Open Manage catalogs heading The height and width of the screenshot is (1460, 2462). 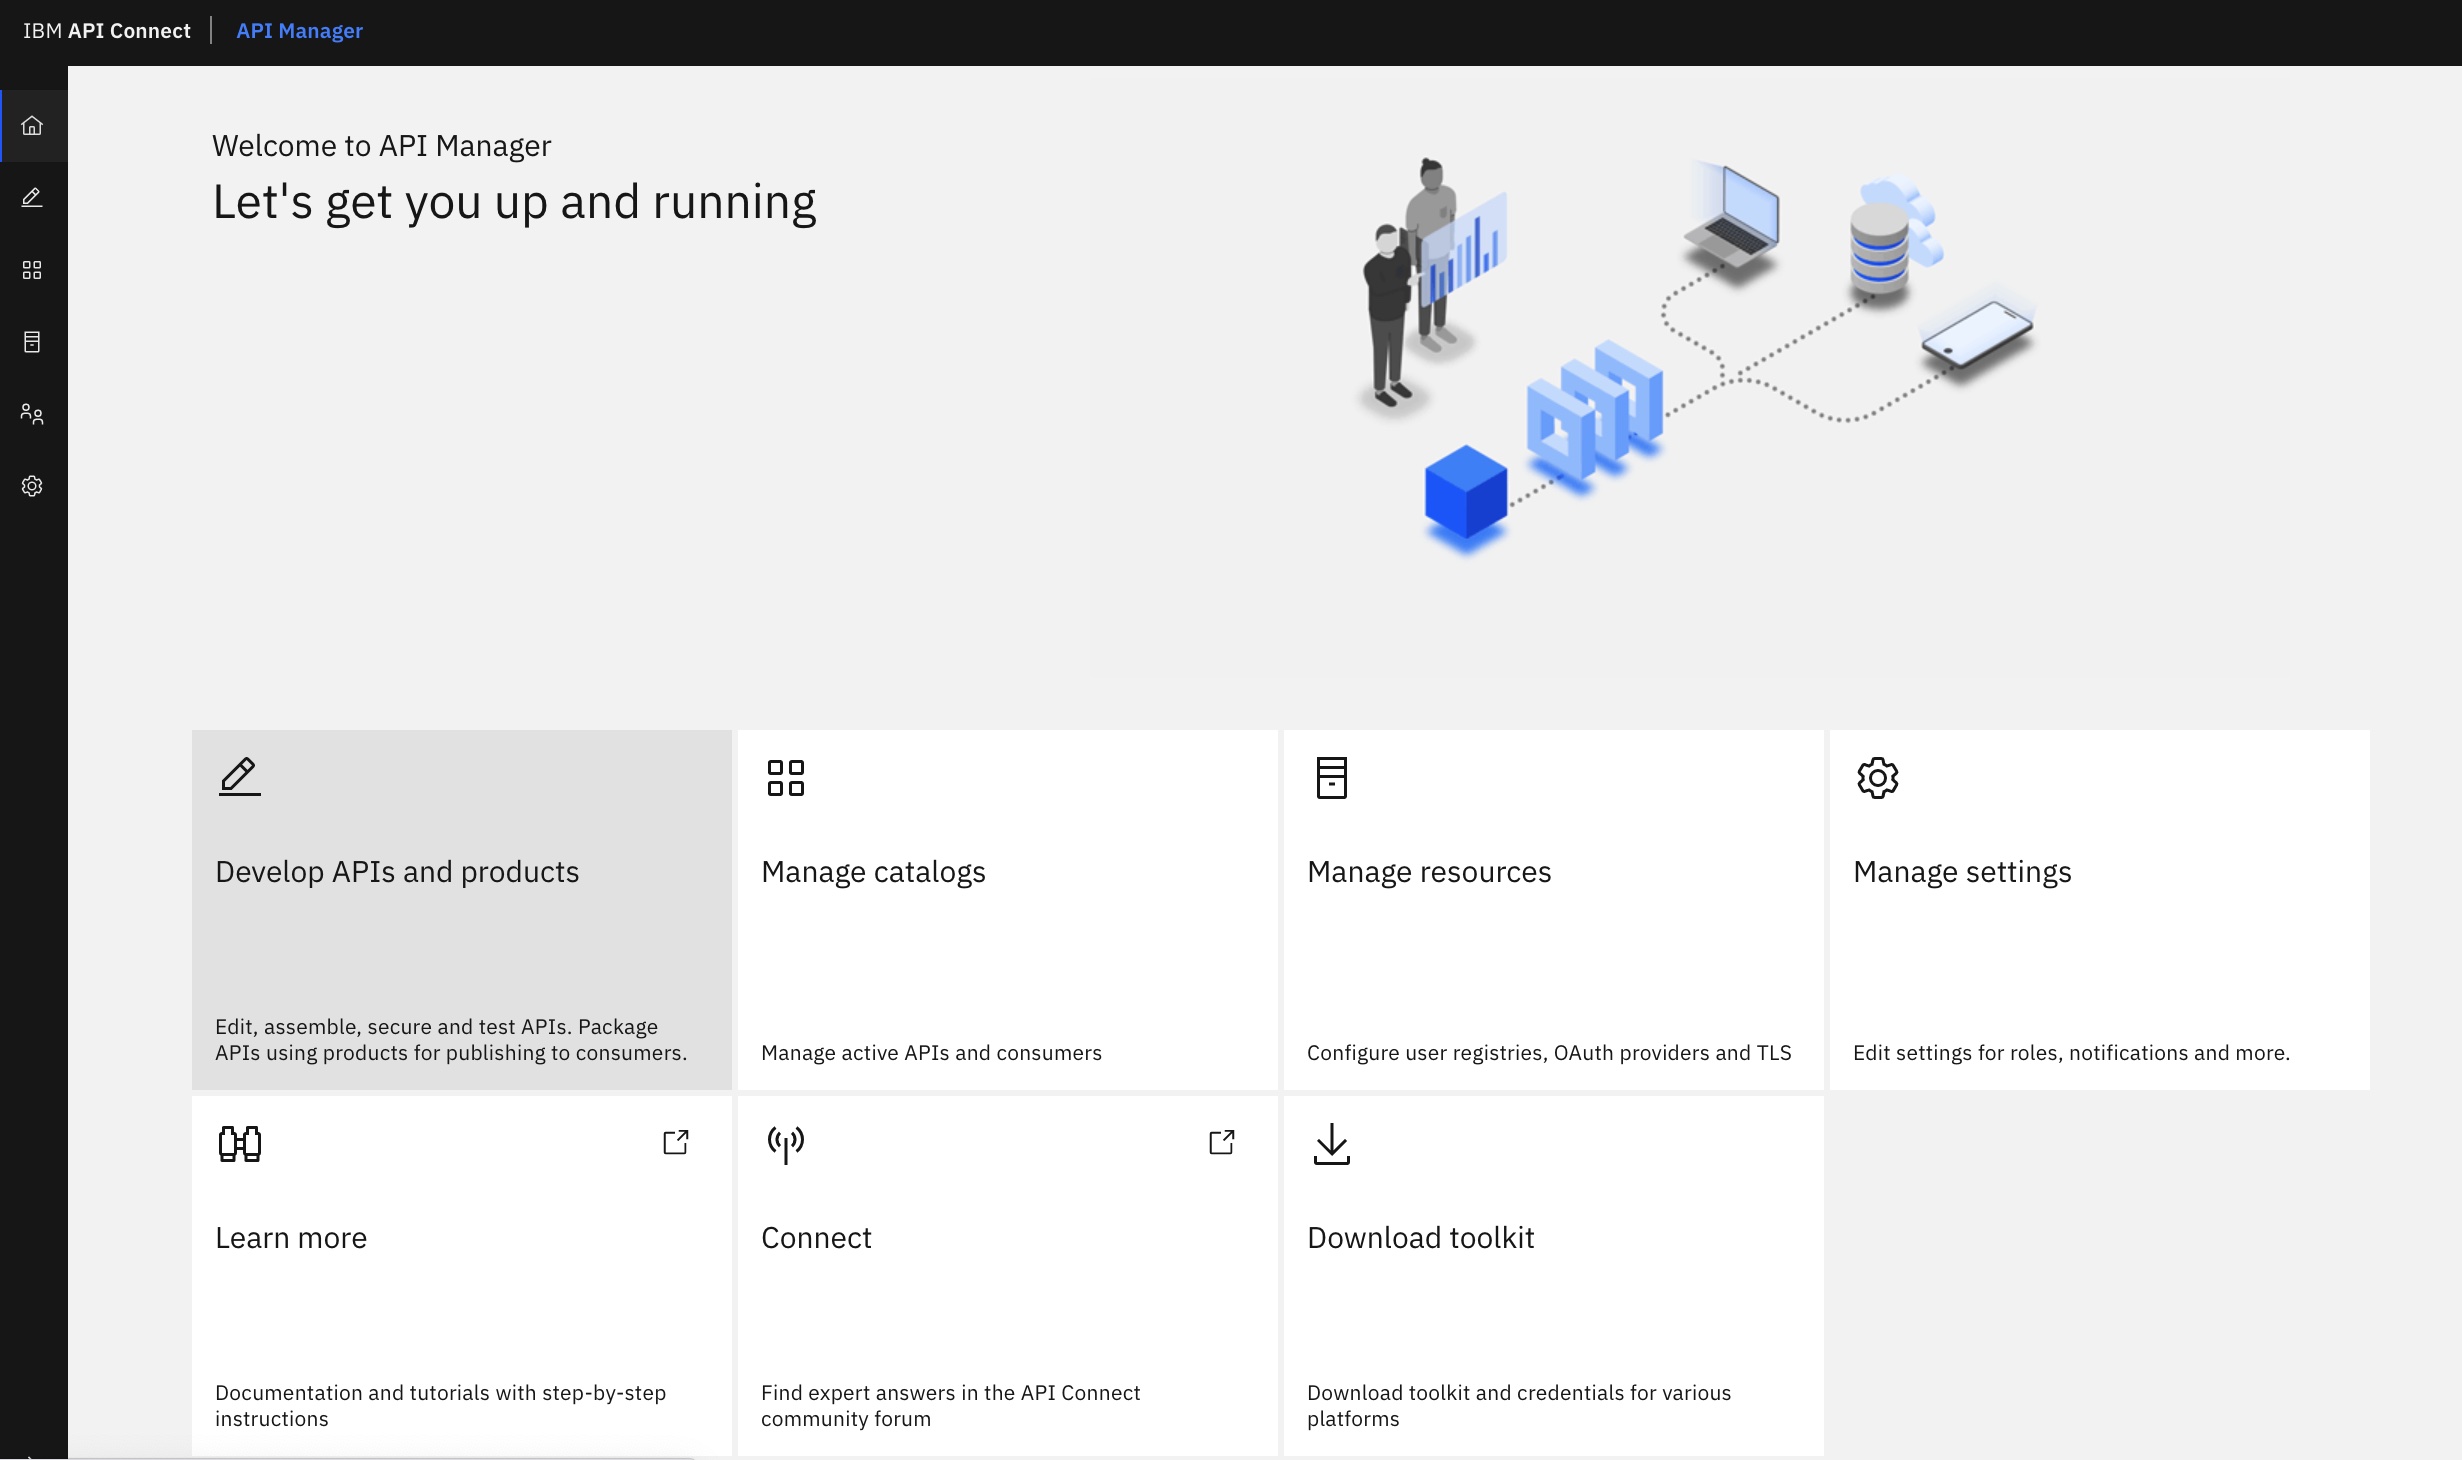pyautogui.click(x=873, y=872)
